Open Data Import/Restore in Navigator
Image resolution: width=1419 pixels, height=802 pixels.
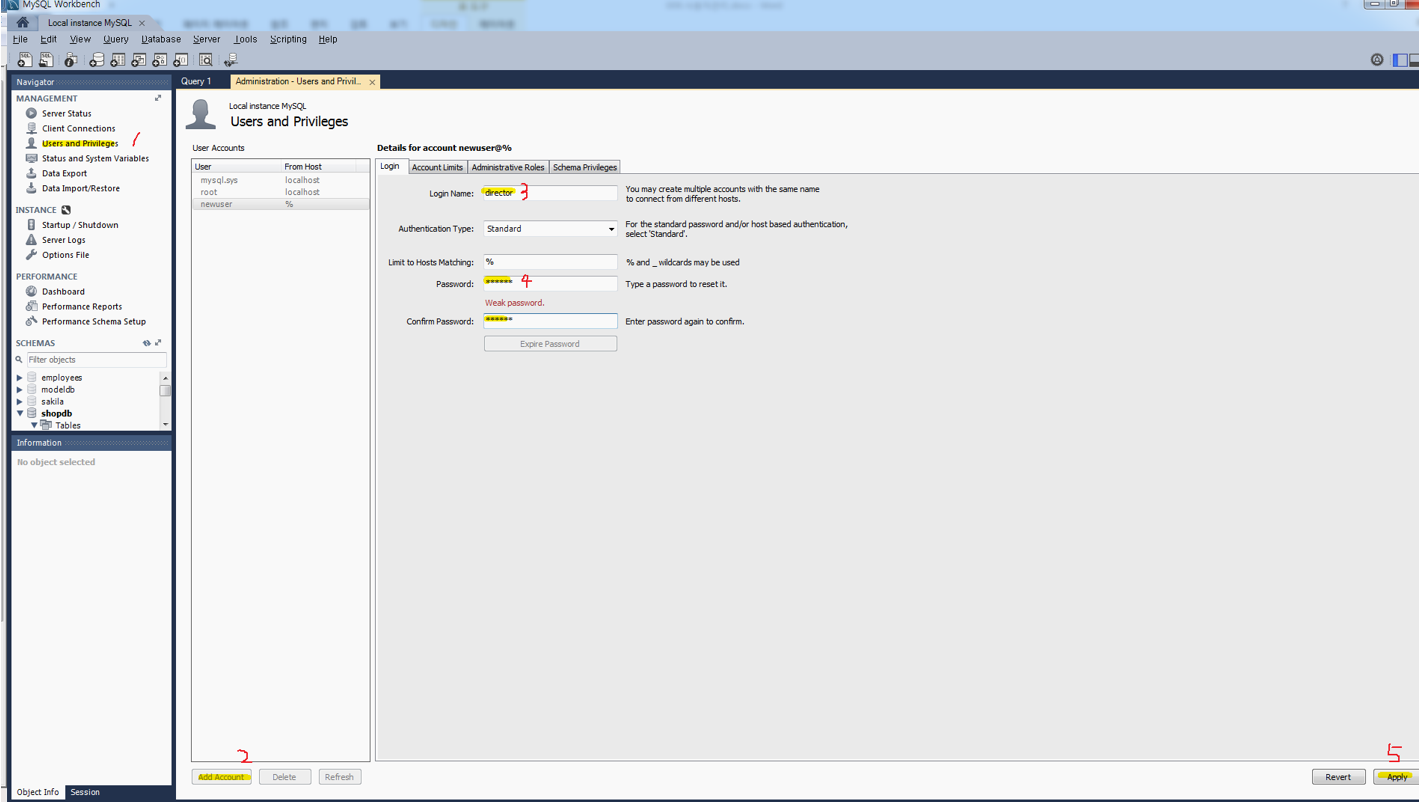tap(80, 188)
